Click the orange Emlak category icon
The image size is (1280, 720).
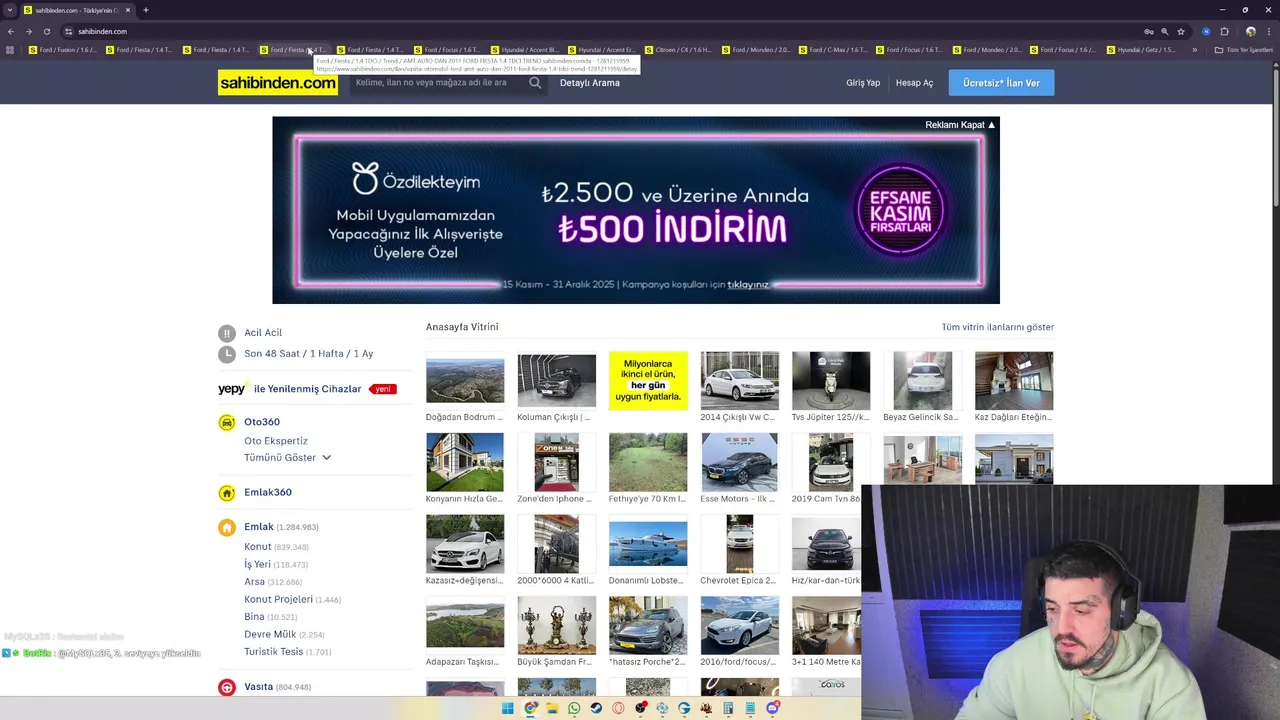[227, 527]
